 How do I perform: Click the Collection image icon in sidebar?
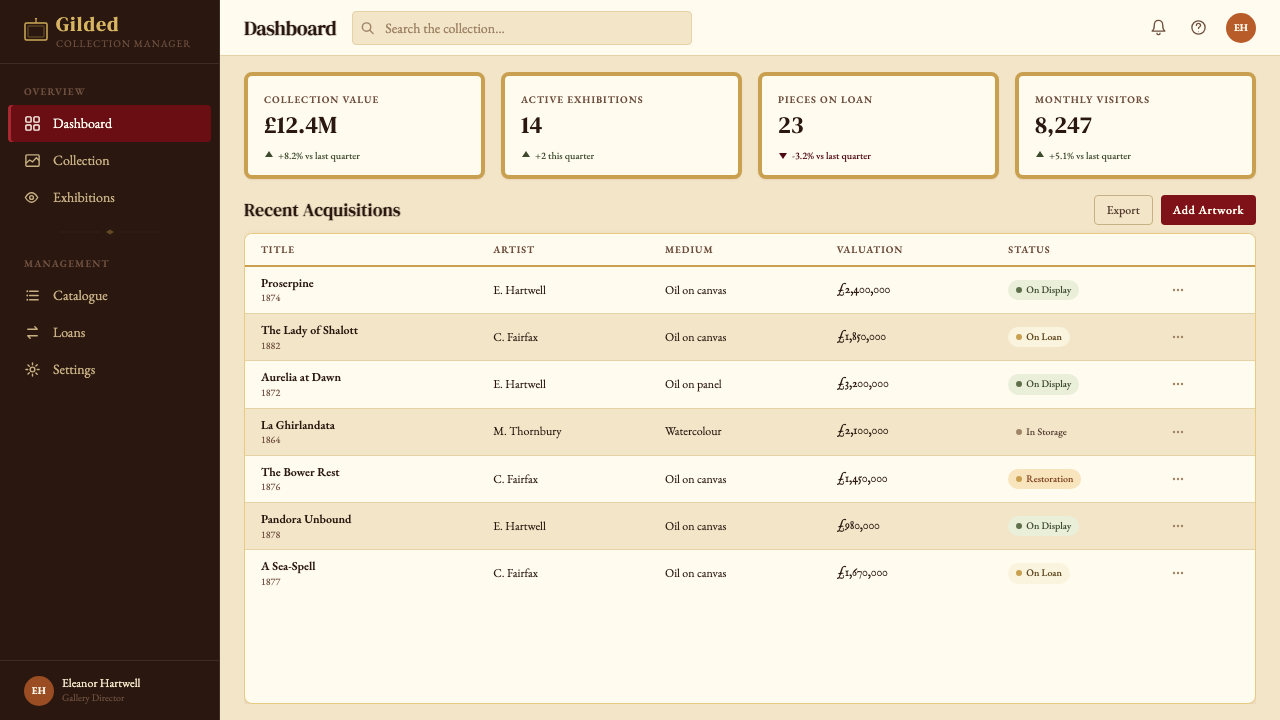pyautogui.click(x=32, y=161)
